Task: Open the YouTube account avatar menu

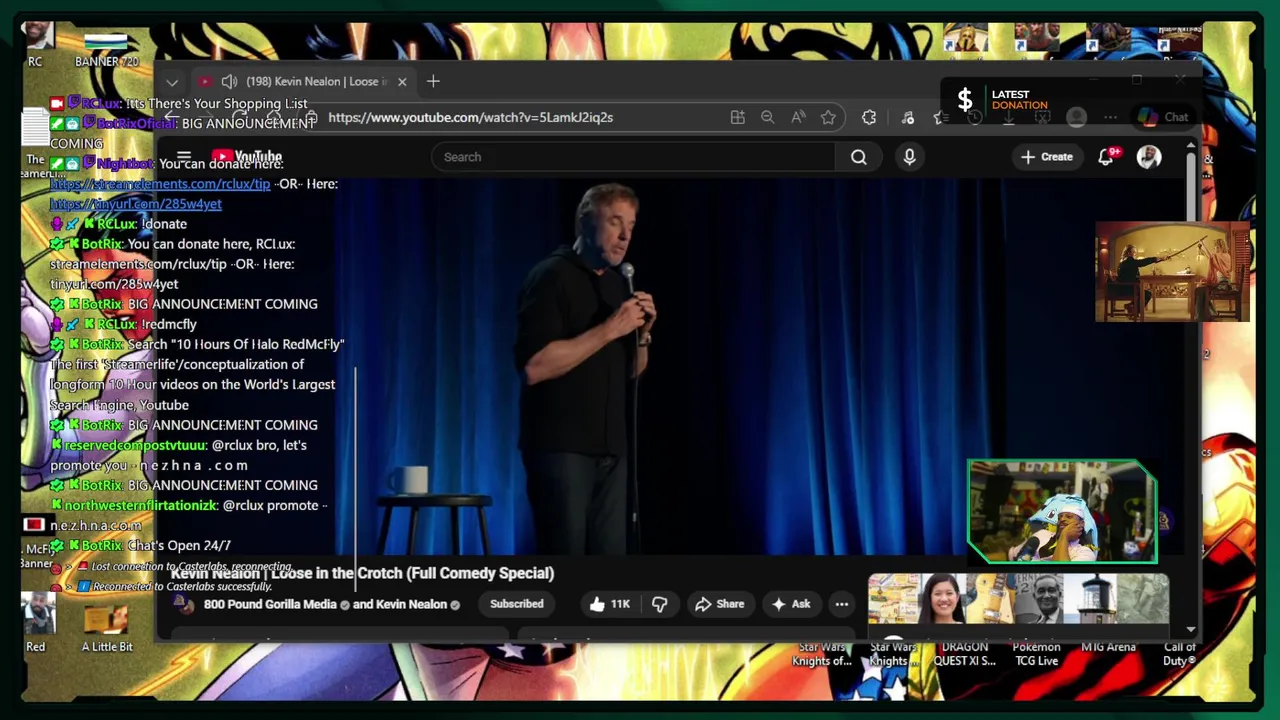Action: tap(1149, 157)
